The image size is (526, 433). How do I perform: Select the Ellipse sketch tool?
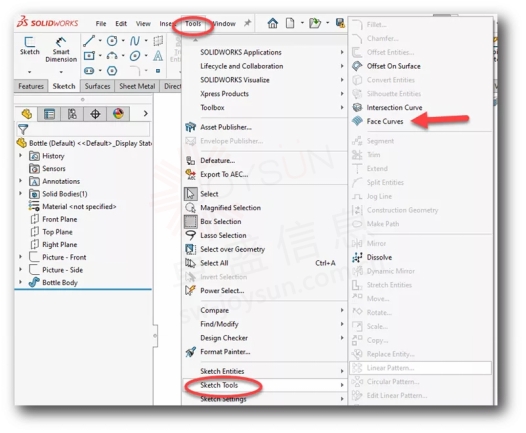point(135,56)
